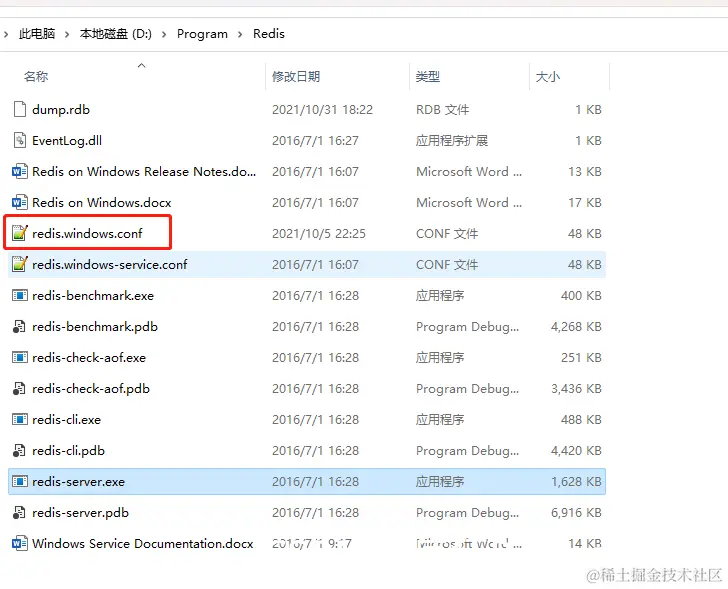Image resolution: width=728 pixels, height=589 pixels.
Task: Select Redis on Windows Release Notes file name
Action: (x=144, y=172)
